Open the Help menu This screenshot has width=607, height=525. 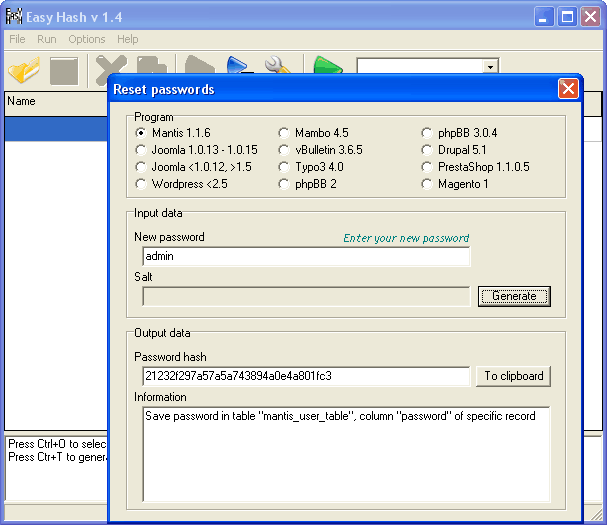[128, 39]
